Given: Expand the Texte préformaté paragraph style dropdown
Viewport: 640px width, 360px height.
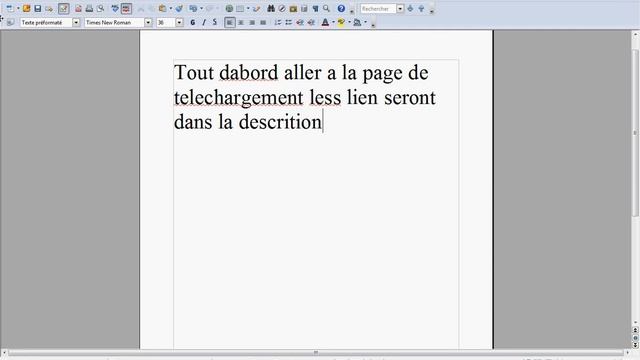Looking at the screenshot, I should (x=76, y=22).
